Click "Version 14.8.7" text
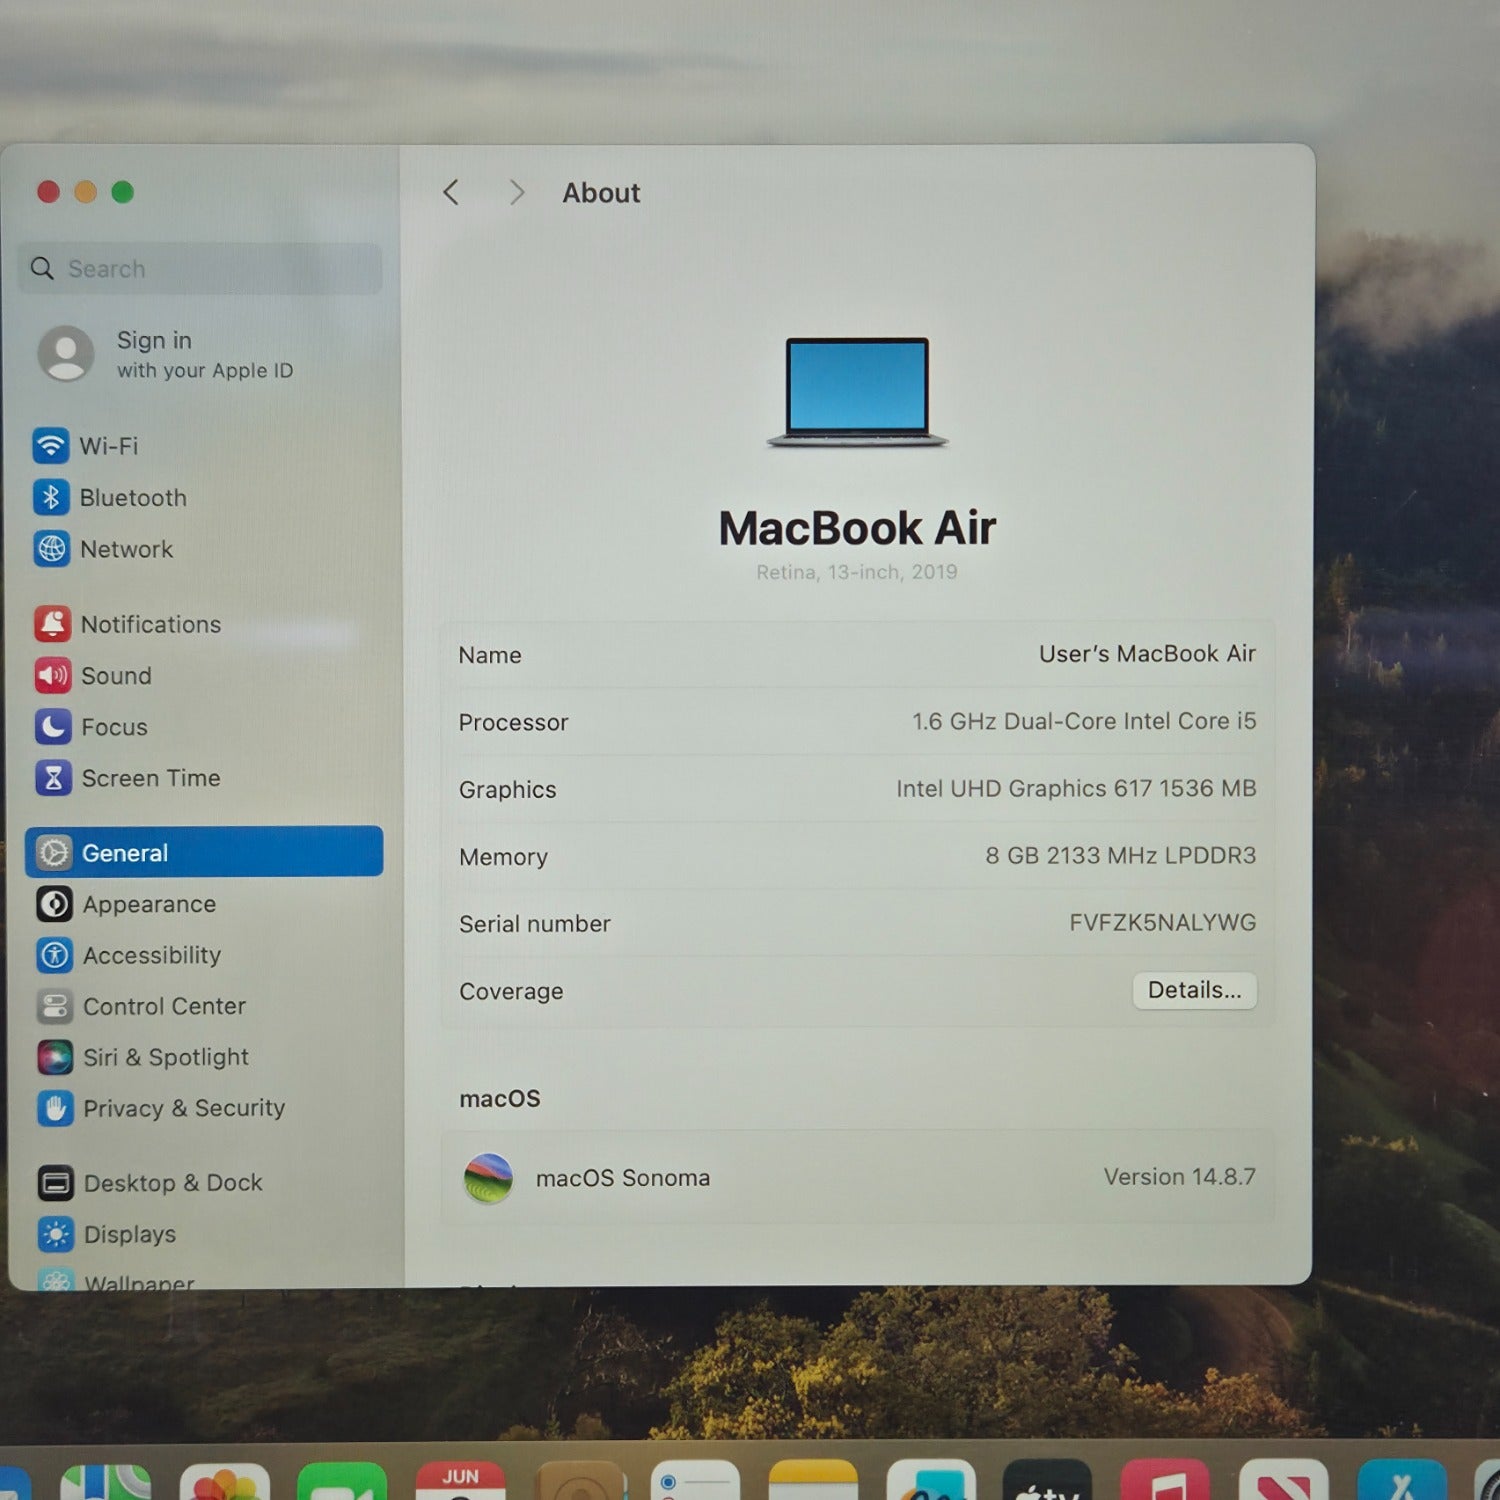This screenshot has height=1500, width=1500. pyautogui.click(x=1179, y=1177)
